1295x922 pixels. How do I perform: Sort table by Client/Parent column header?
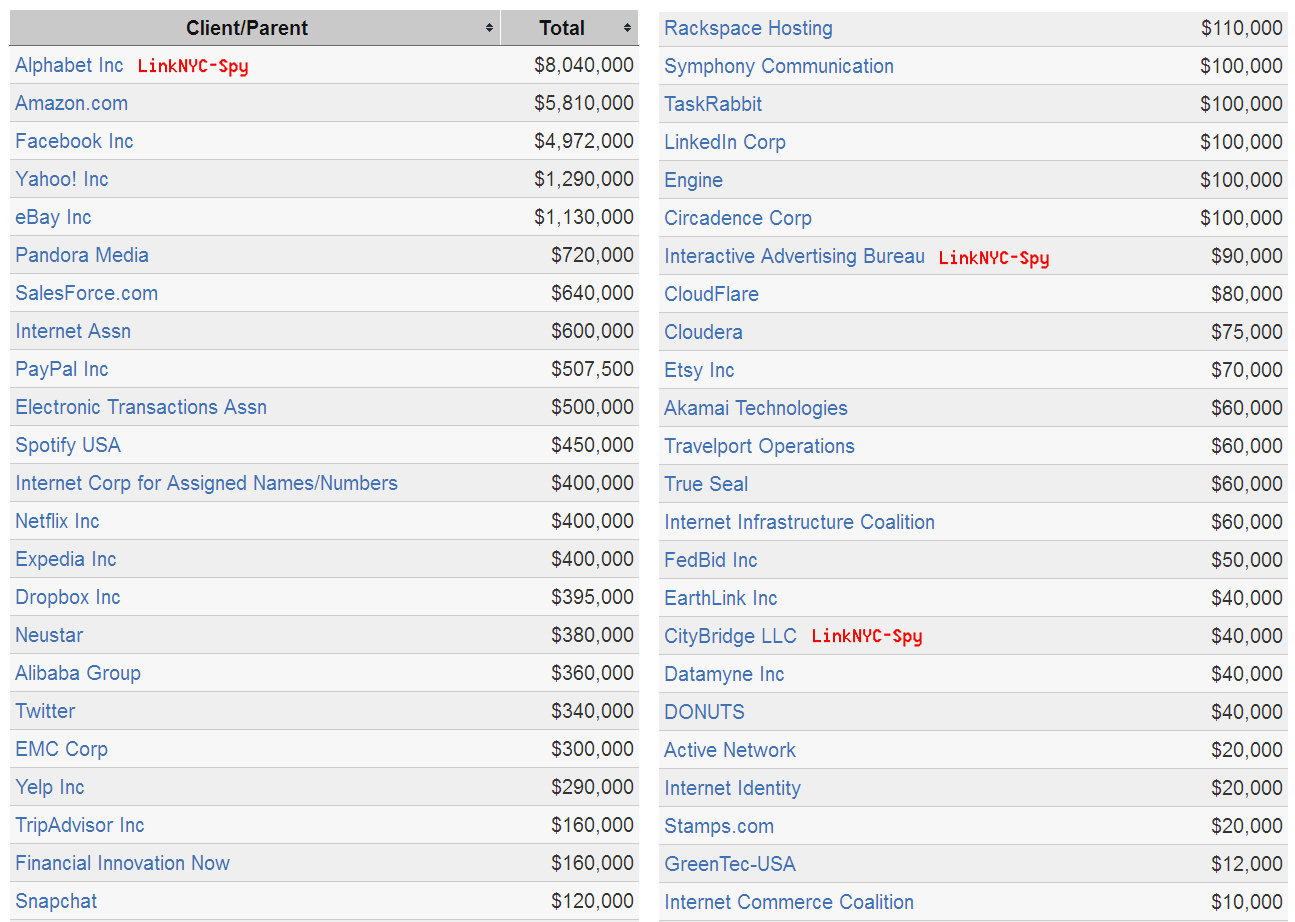pyautogui.click(x=247, y=28)
